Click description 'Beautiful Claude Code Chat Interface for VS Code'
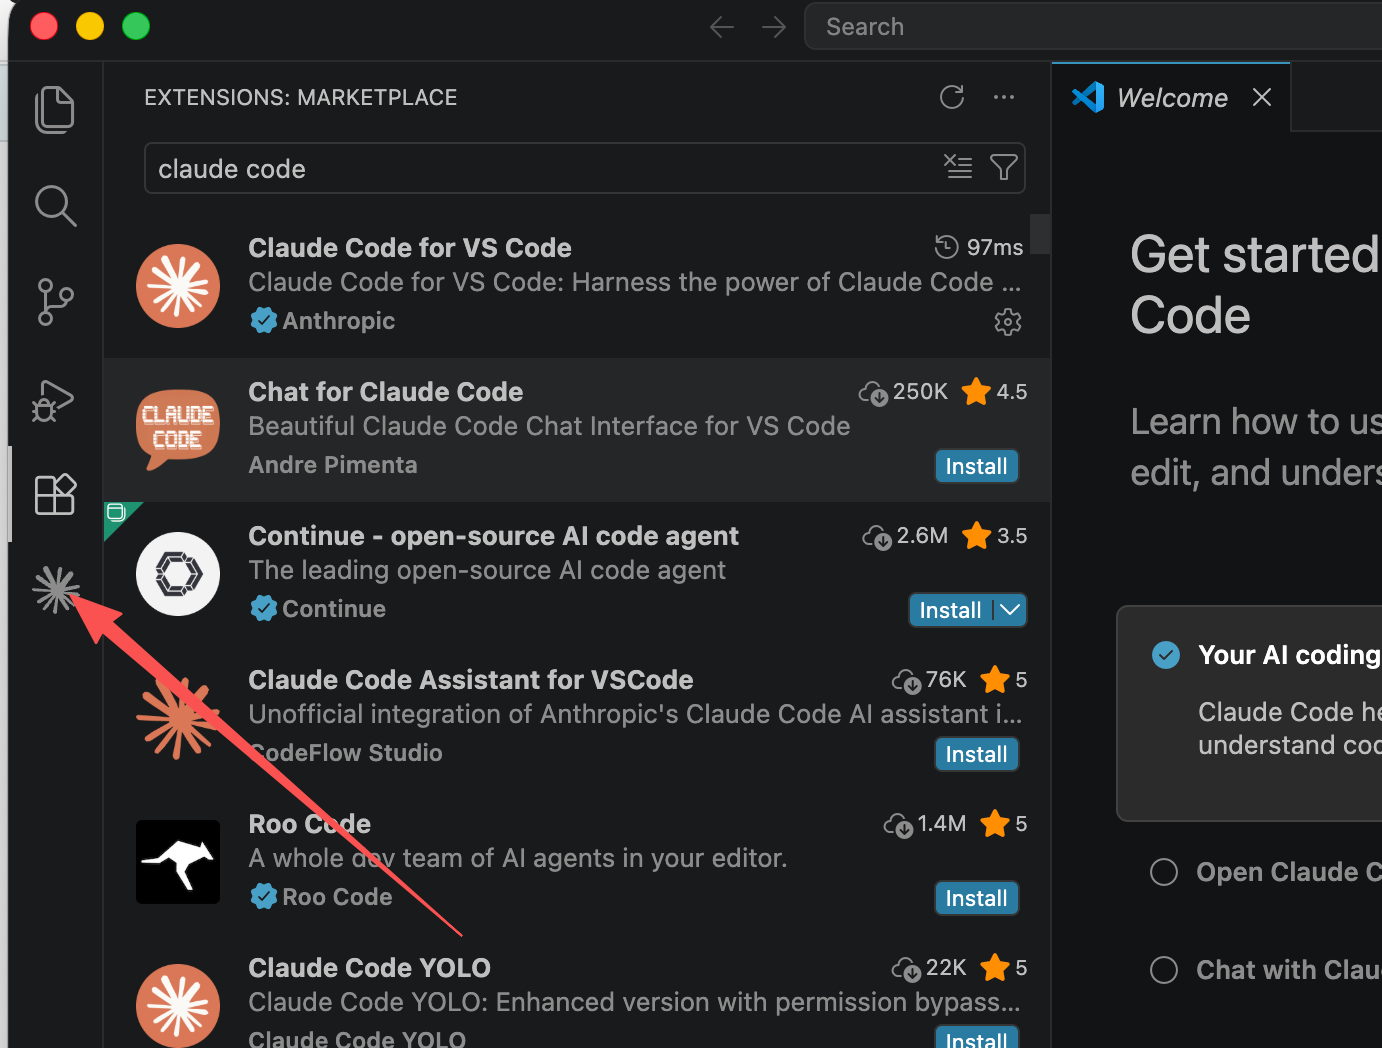The height and width of the screenshot is (1048, 1382). tap(549, 426)
